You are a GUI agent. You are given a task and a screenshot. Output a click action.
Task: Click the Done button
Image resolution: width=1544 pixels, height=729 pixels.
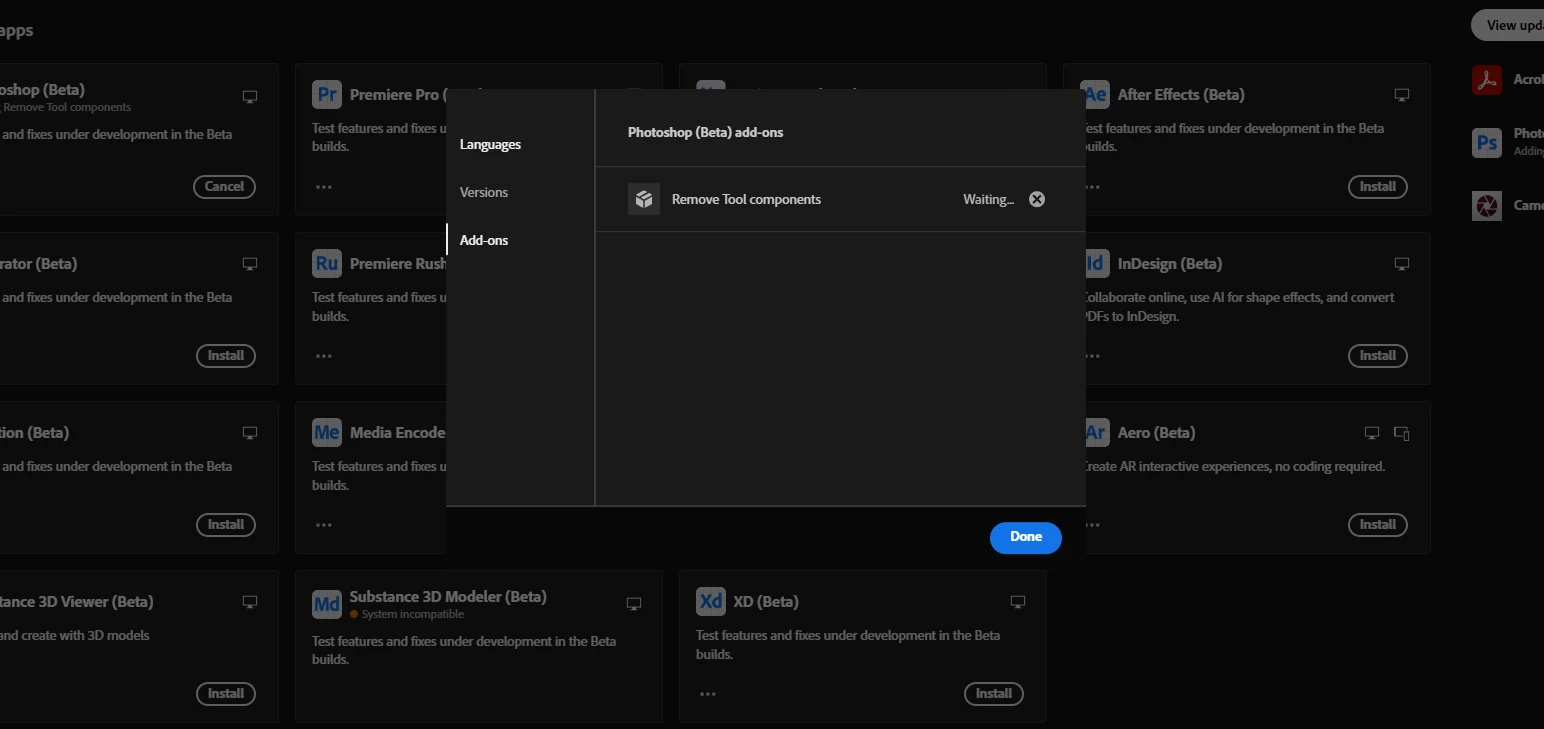[1026, 537]
